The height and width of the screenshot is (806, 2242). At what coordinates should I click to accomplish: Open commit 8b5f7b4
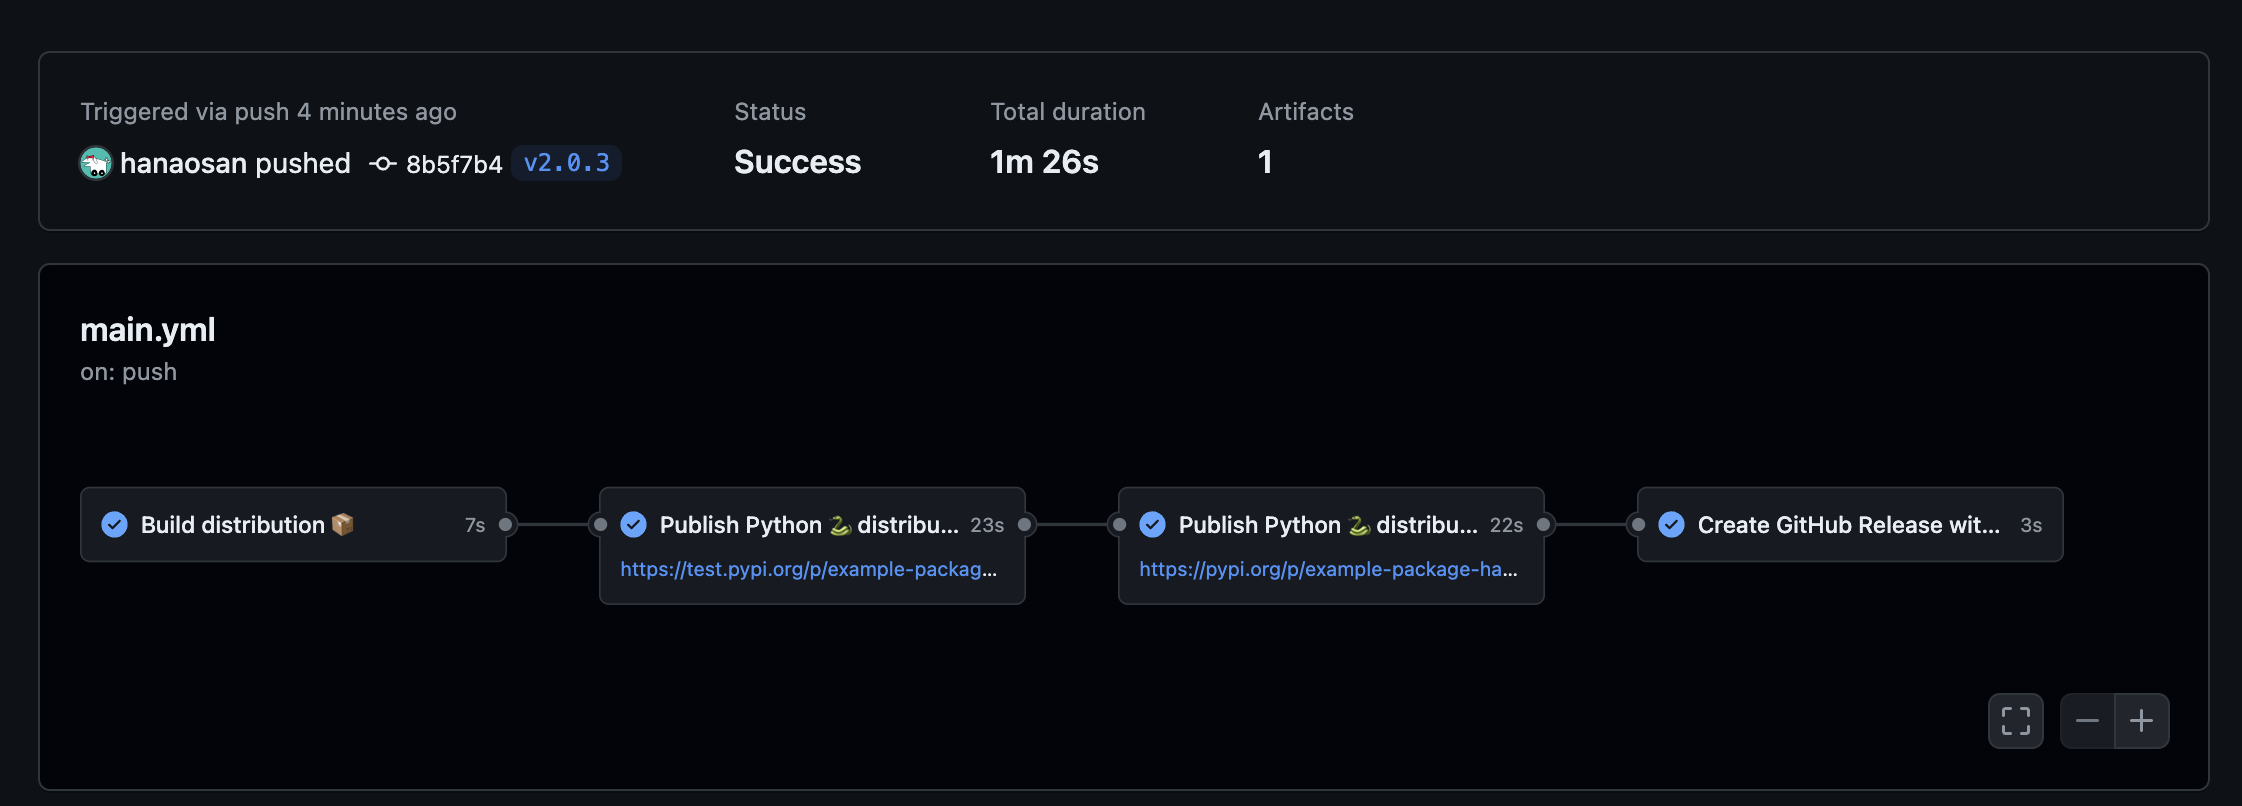(x=454, y=164)
